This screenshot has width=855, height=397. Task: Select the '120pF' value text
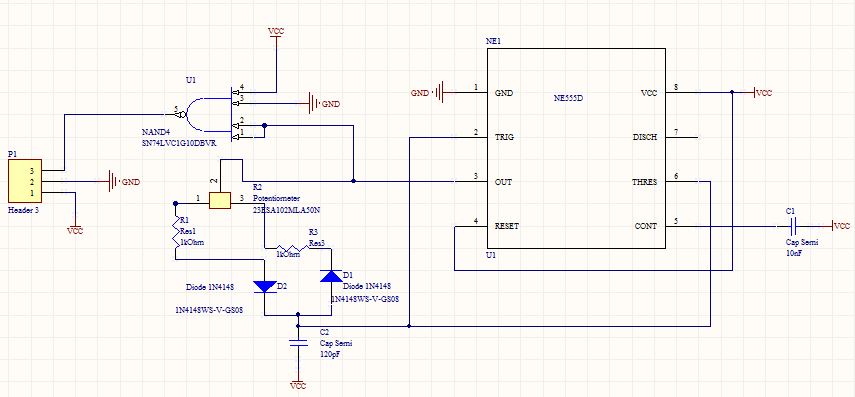pos(330,353)
